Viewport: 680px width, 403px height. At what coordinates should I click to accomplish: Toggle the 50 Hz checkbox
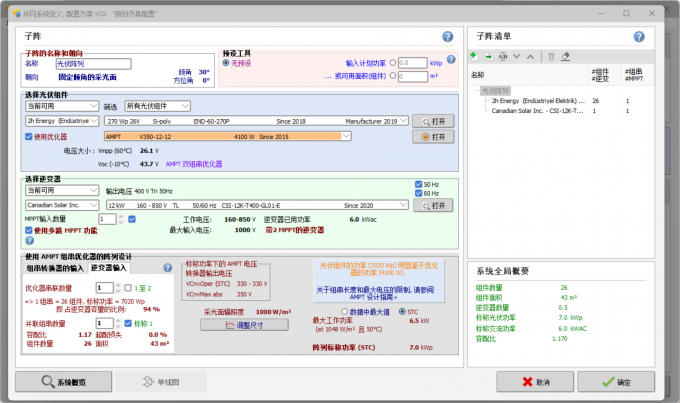click(418, 184)
